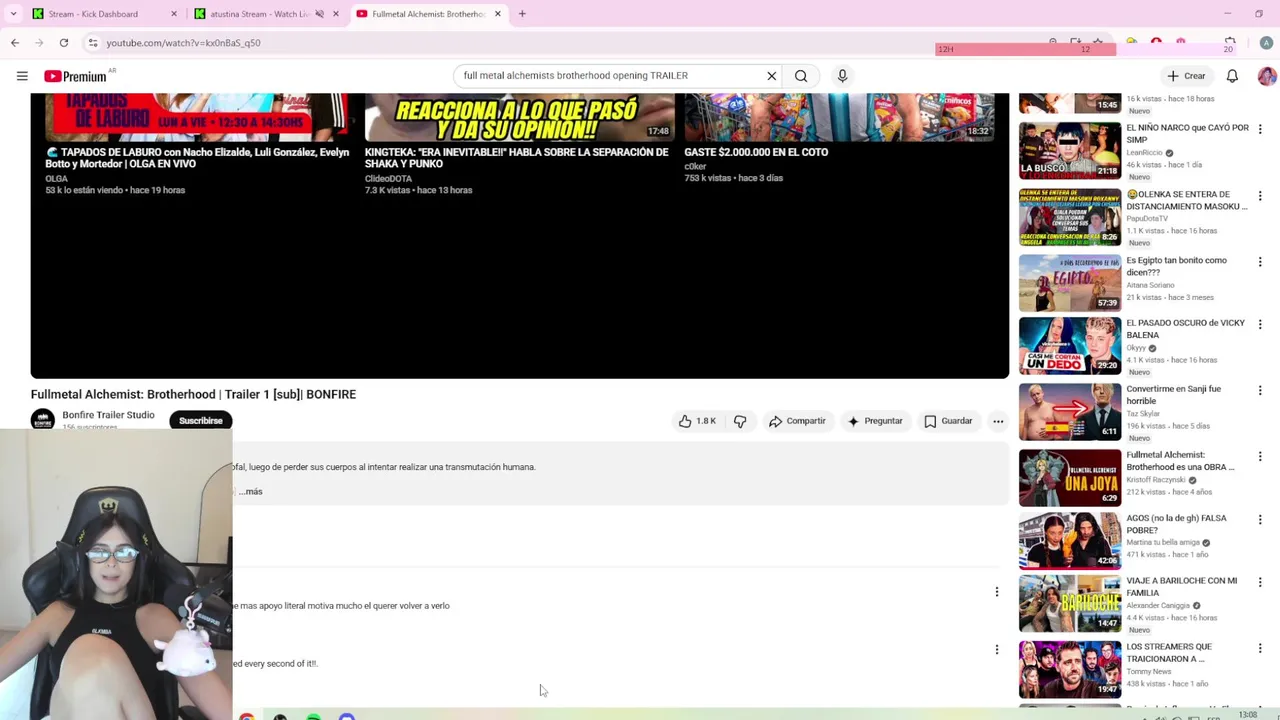Viewport: 1280px width, 720px height.
Task: Open more actions for the video
Action: (x=998, y=421)
